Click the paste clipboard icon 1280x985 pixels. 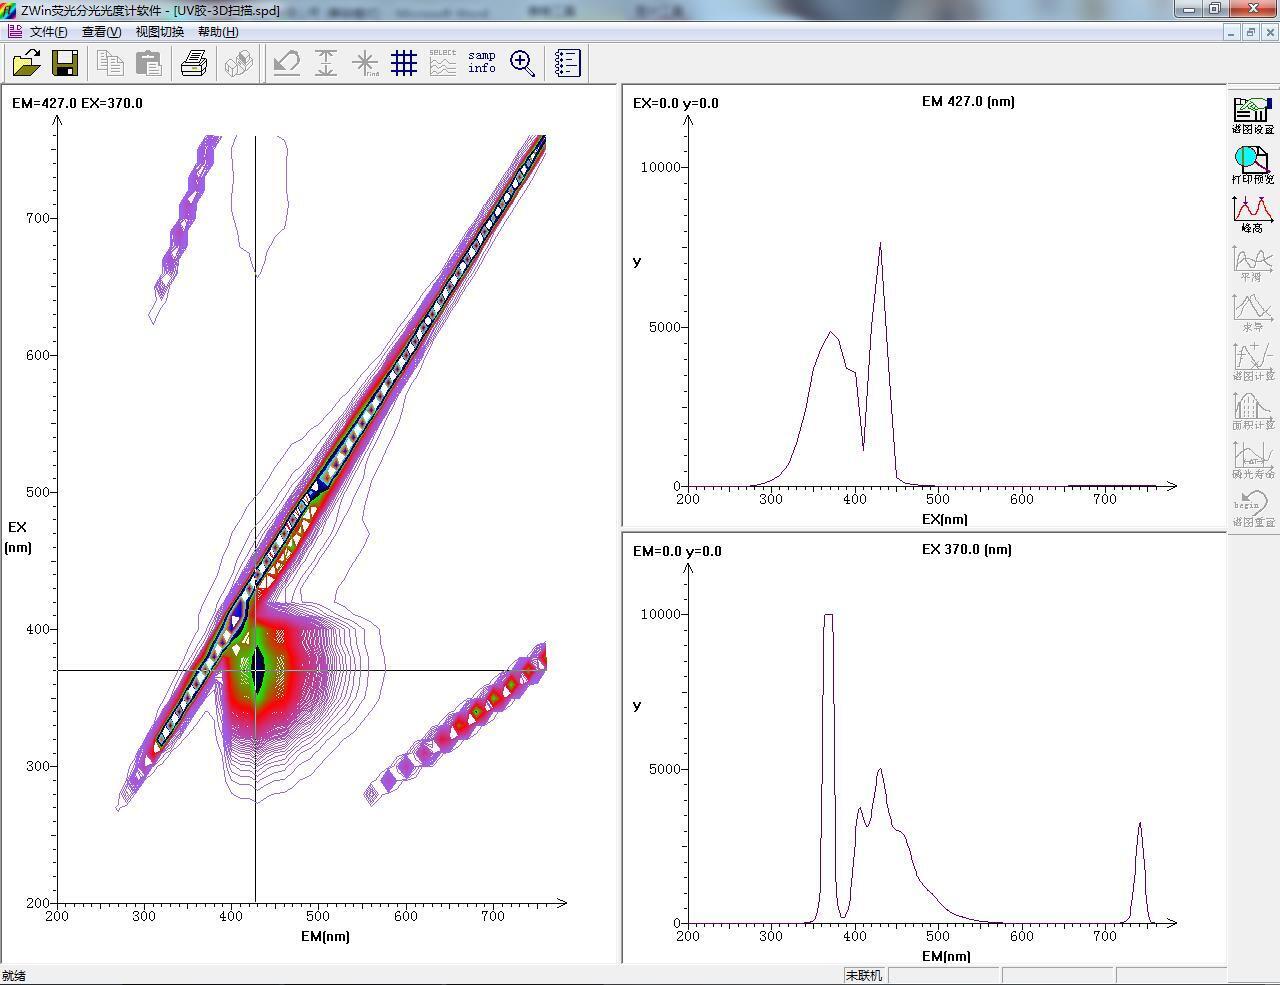coord(148,63)
